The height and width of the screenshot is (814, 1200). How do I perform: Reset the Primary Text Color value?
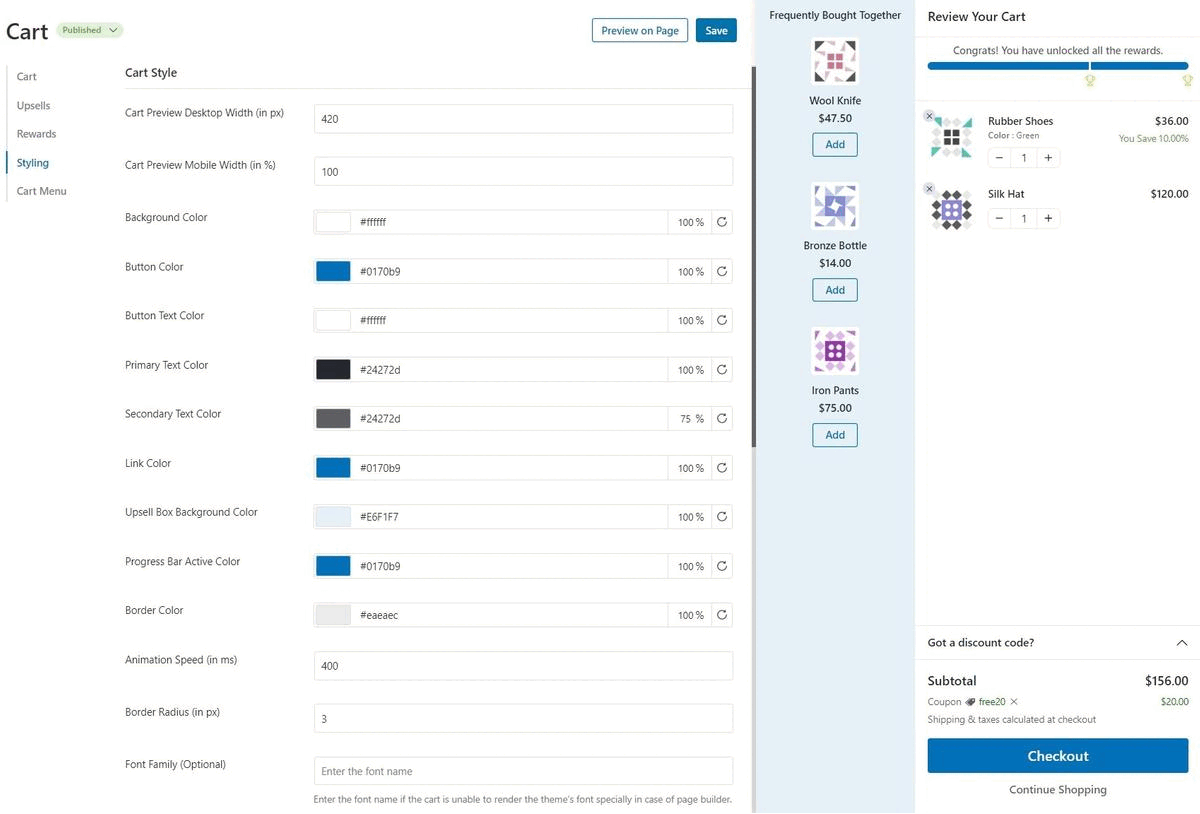722,369
